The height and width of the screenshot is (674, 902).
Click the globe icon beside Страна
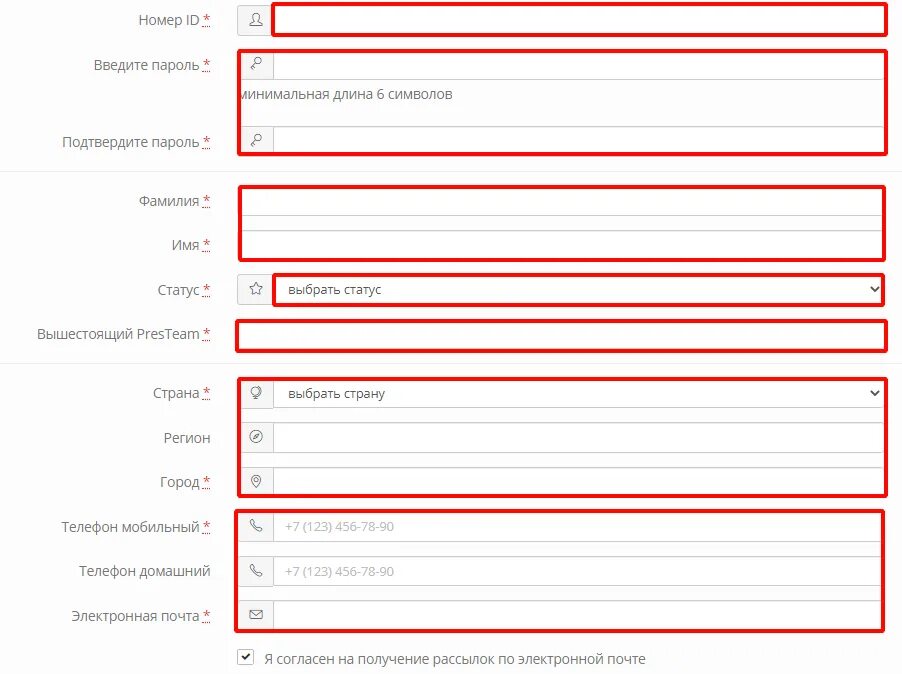(x=257, y=393)
